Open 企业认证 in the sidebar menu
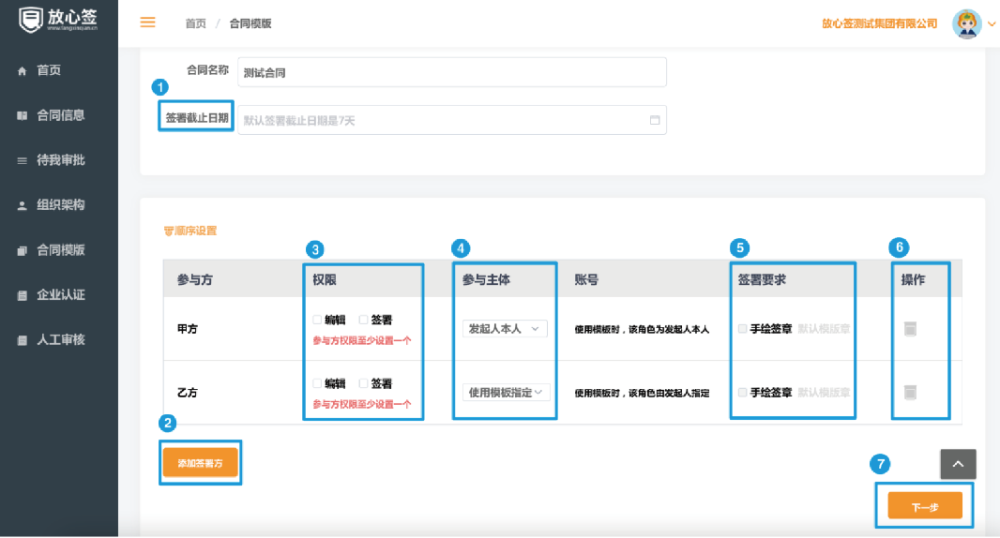The image size is (1000, 538). coord(61,294)
